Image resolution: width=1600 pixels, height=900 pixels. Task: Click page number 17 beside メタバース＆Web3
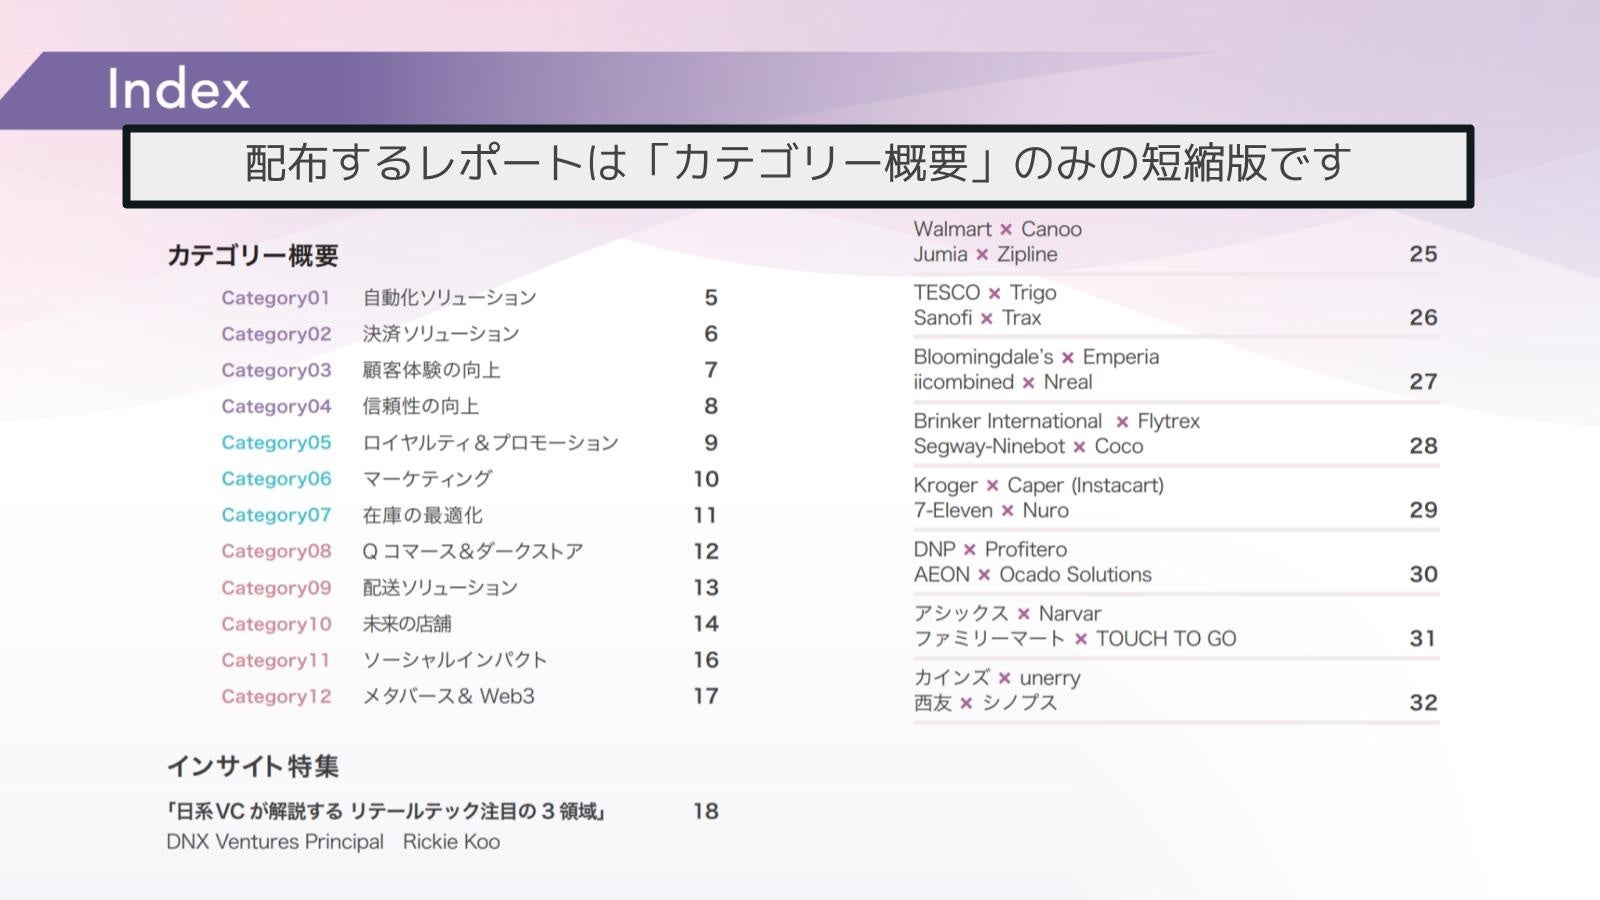[706, 696]
